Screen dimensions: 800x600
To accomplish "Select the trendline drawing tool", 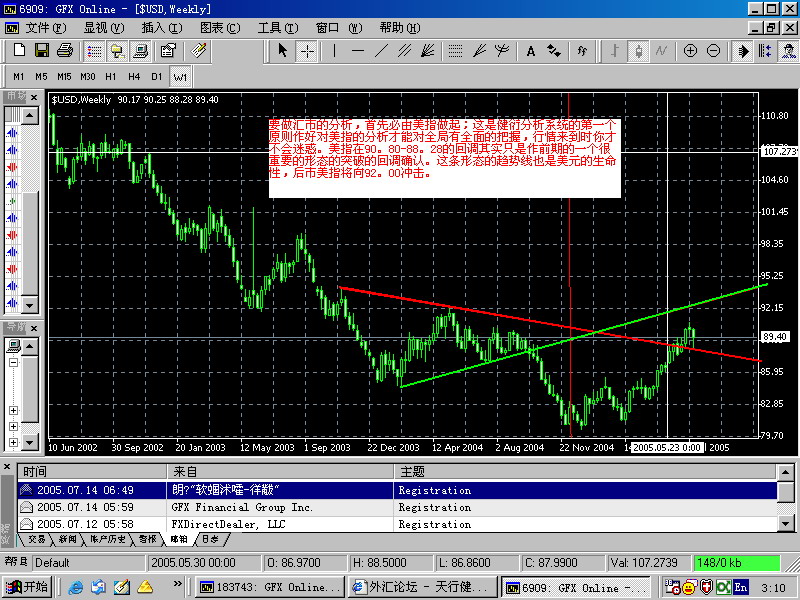I will (381, 51).
